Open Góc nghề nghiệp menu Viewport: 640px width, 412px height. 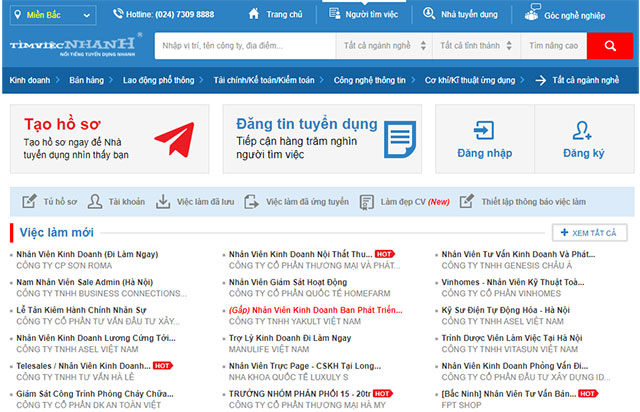click(574, 16)
